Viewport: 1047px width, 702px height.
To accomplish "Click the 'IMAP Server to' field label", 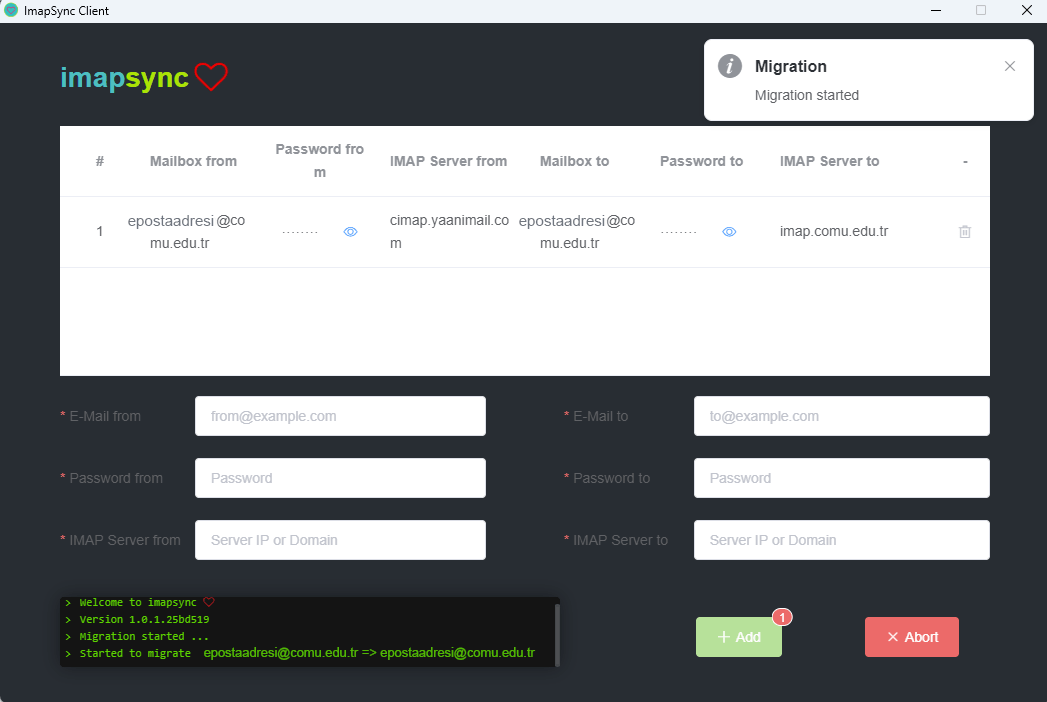I will [x=620, y=540].
